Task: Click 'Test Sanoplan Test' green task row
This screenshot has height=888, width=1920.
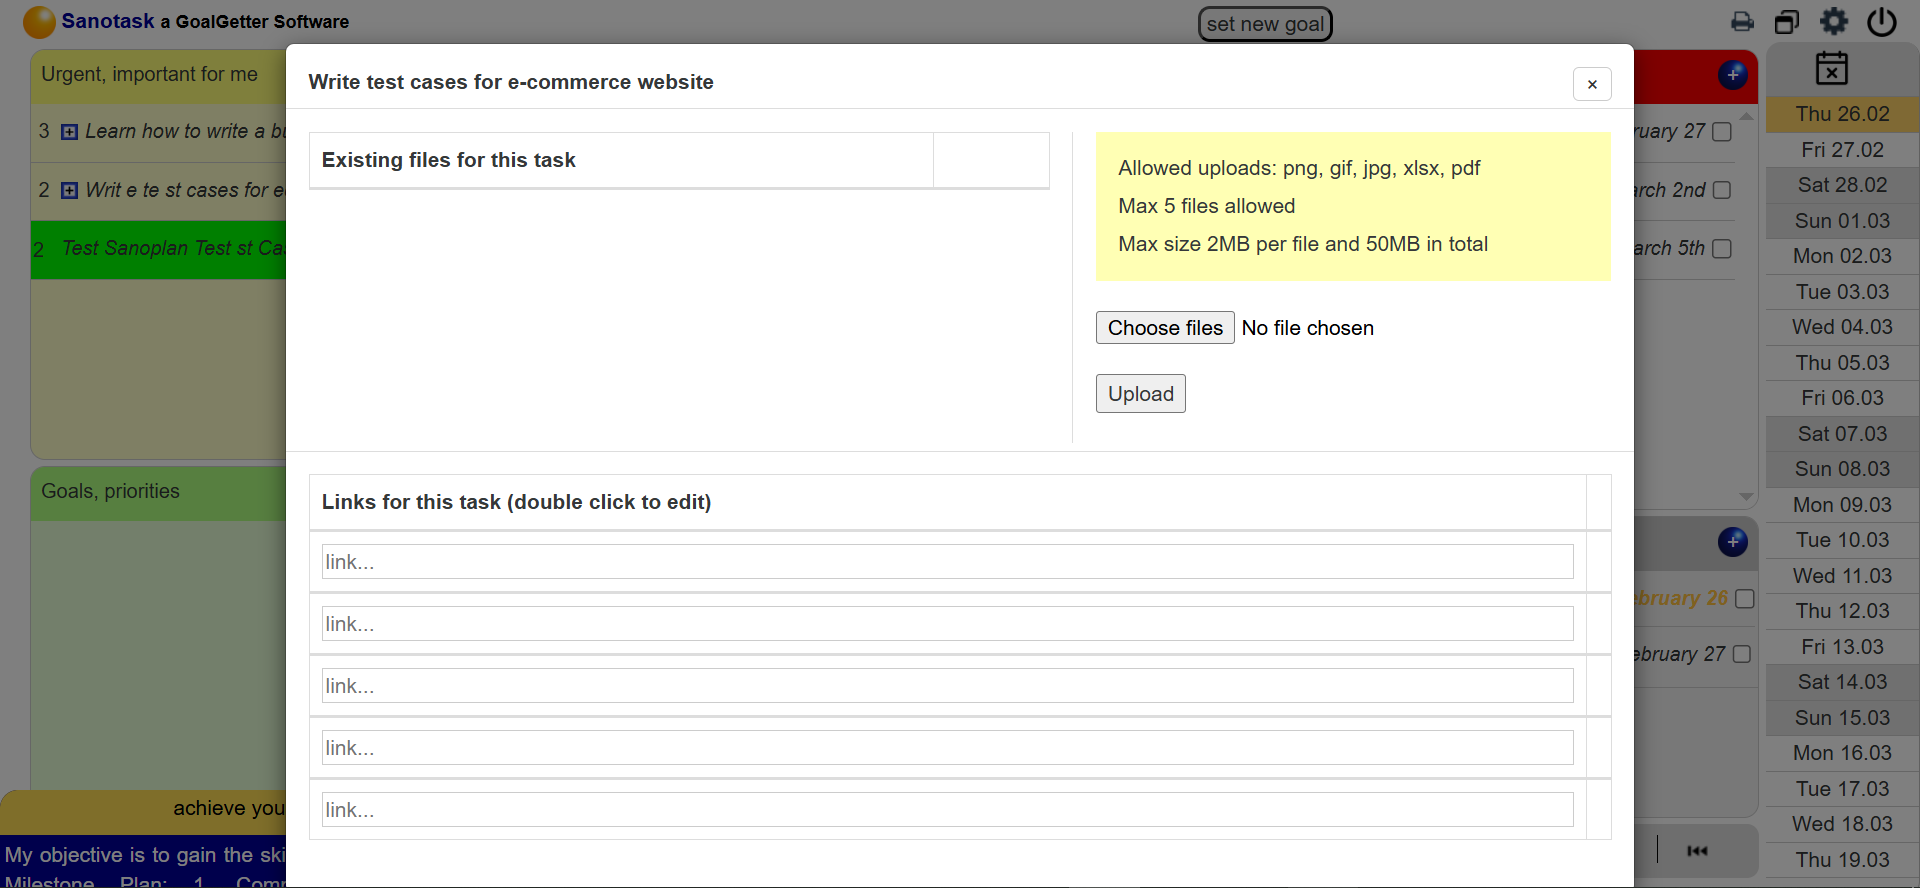Action: 159,249
